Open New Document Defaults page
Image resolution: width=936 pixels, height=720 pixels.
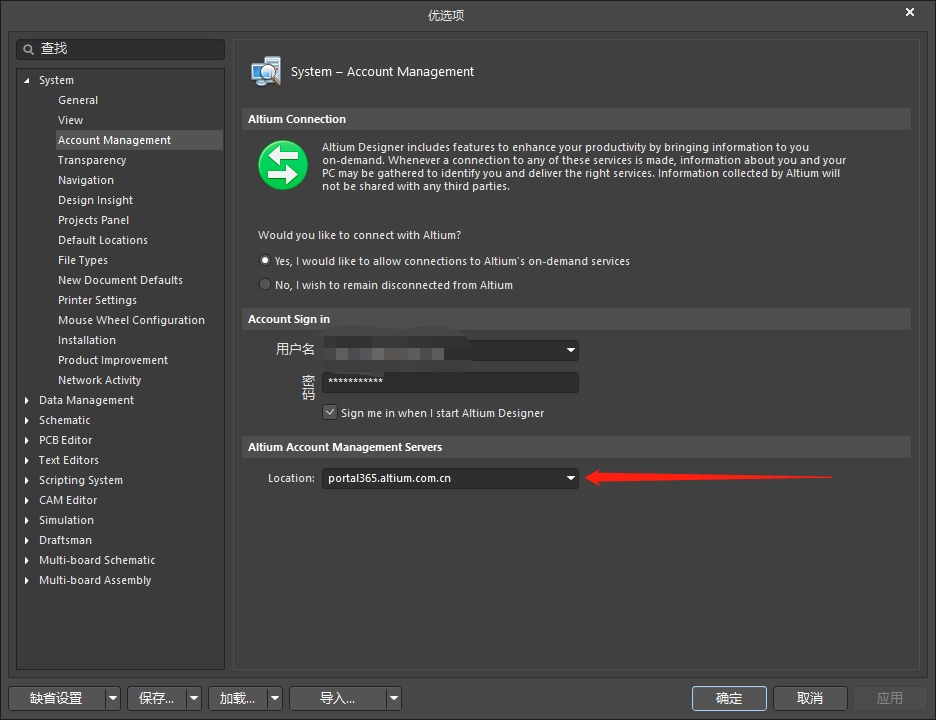(x=121, y=280)
